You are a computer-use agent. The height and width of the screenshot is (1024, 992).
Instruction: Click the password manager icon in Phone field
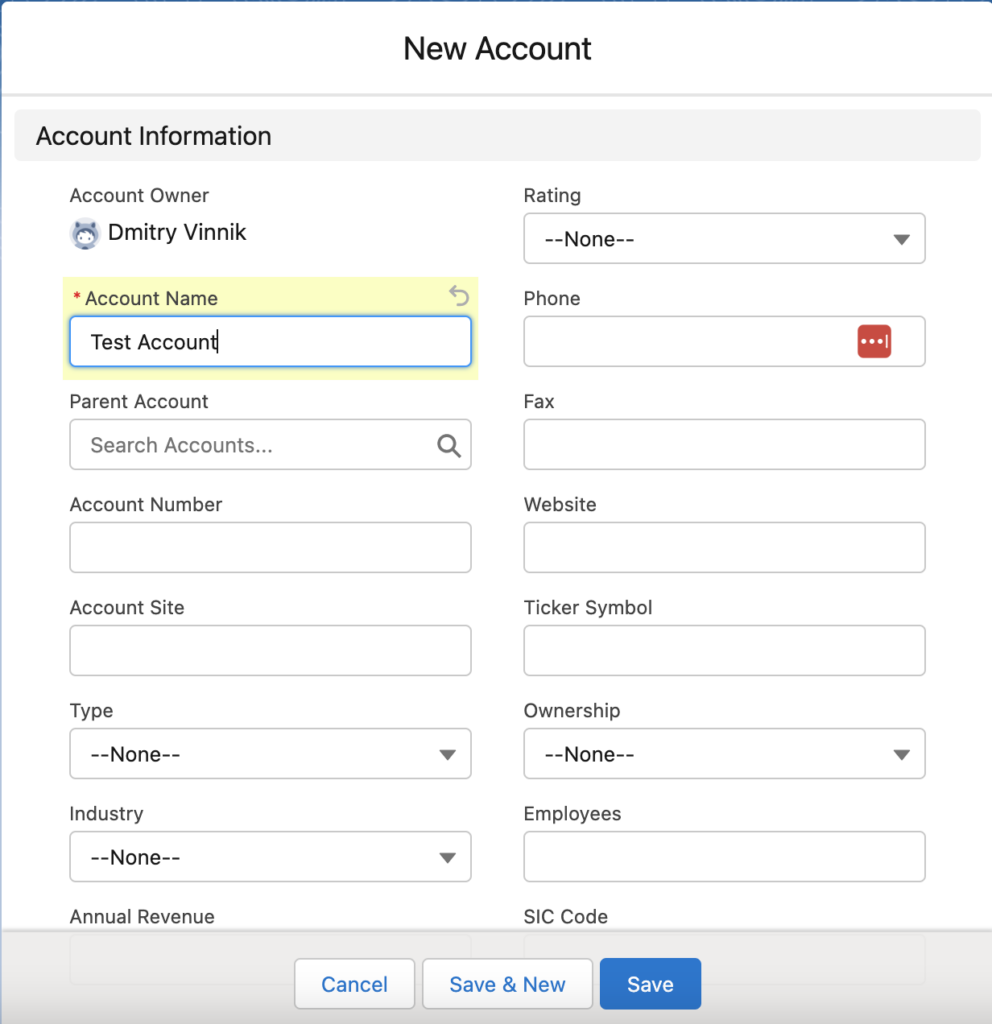tap(873, 341)
